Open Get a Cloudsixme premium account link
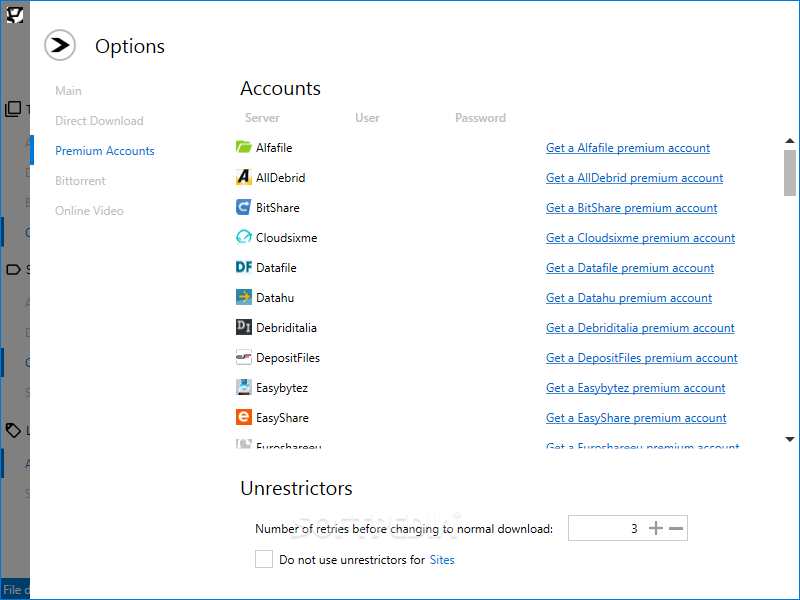800x600 pixels. click(640, 238)
